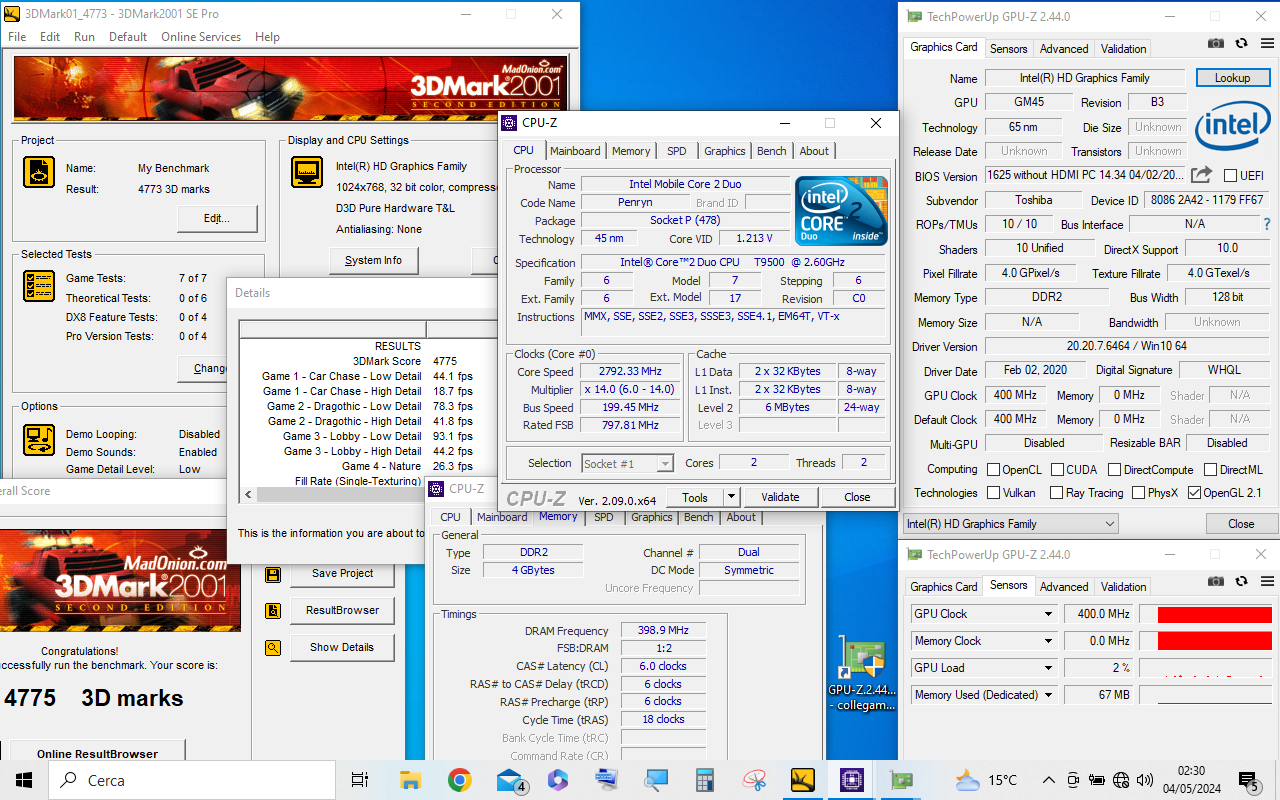
Task: Switch to Bench tab in front CPU-Z window
Action: (x=771, y=151)
